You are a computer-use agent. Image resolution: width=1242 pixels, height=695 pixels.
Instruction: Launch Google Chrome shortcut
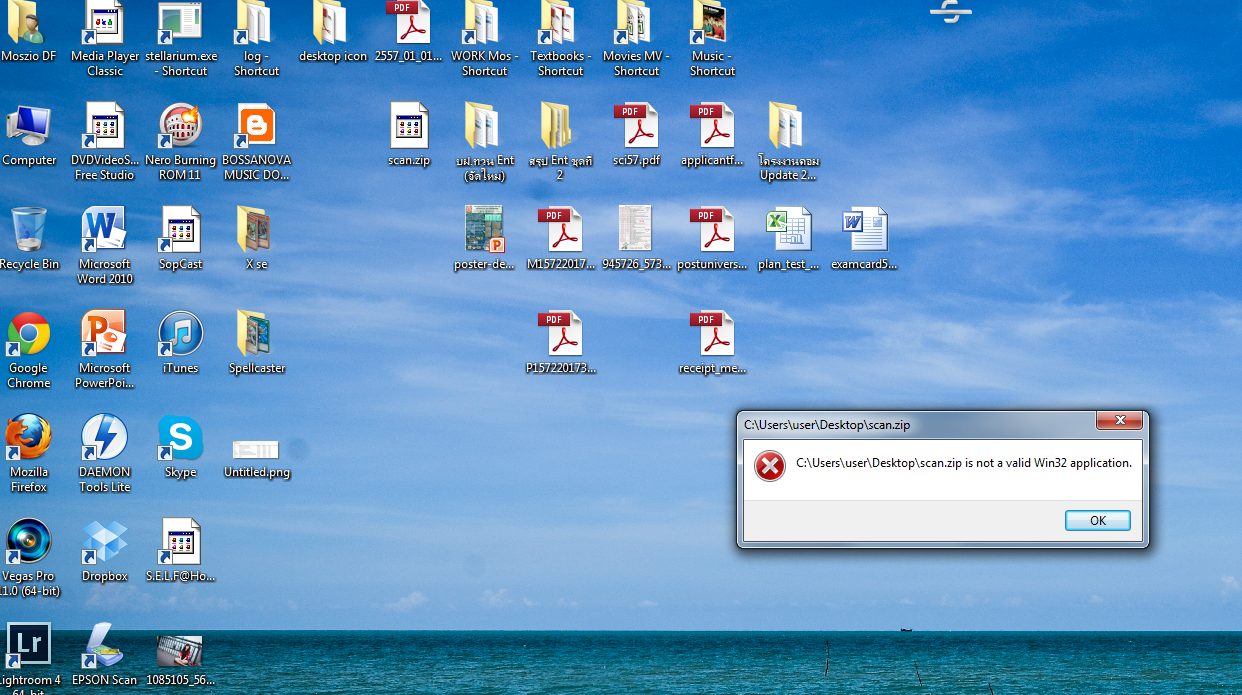click(29, 334)
